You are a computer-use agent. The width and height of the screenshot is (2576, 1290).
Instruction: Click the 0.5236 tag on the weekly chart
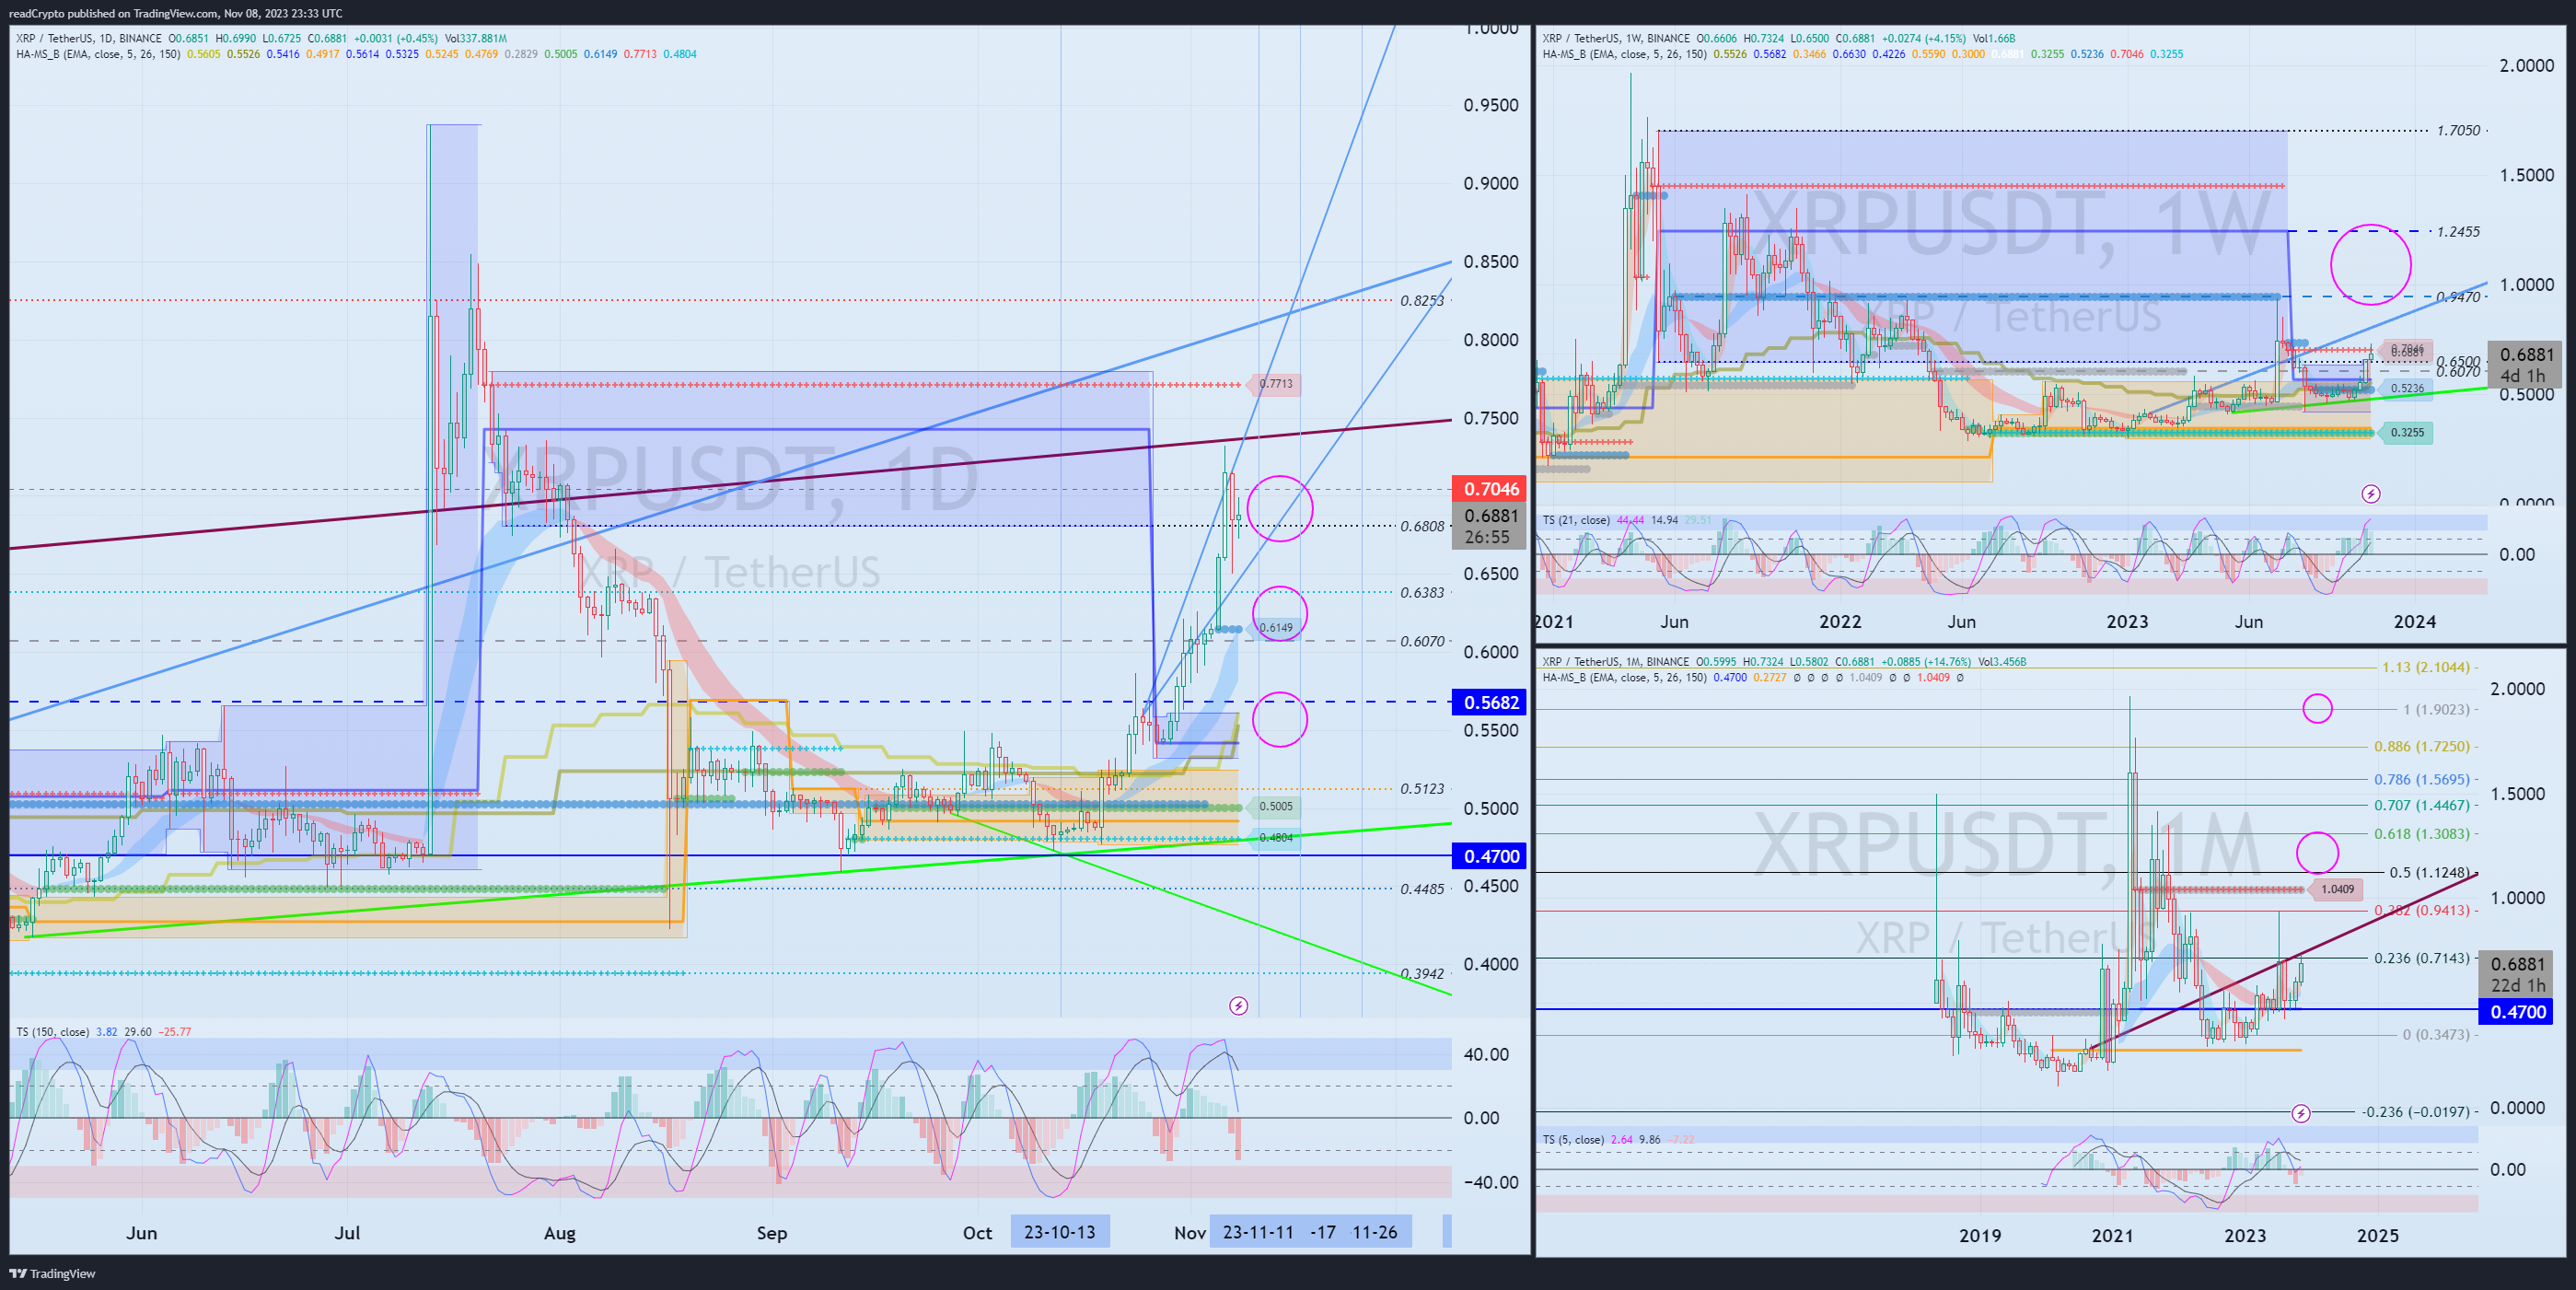pyautogui.click(x=2407, y=388)
